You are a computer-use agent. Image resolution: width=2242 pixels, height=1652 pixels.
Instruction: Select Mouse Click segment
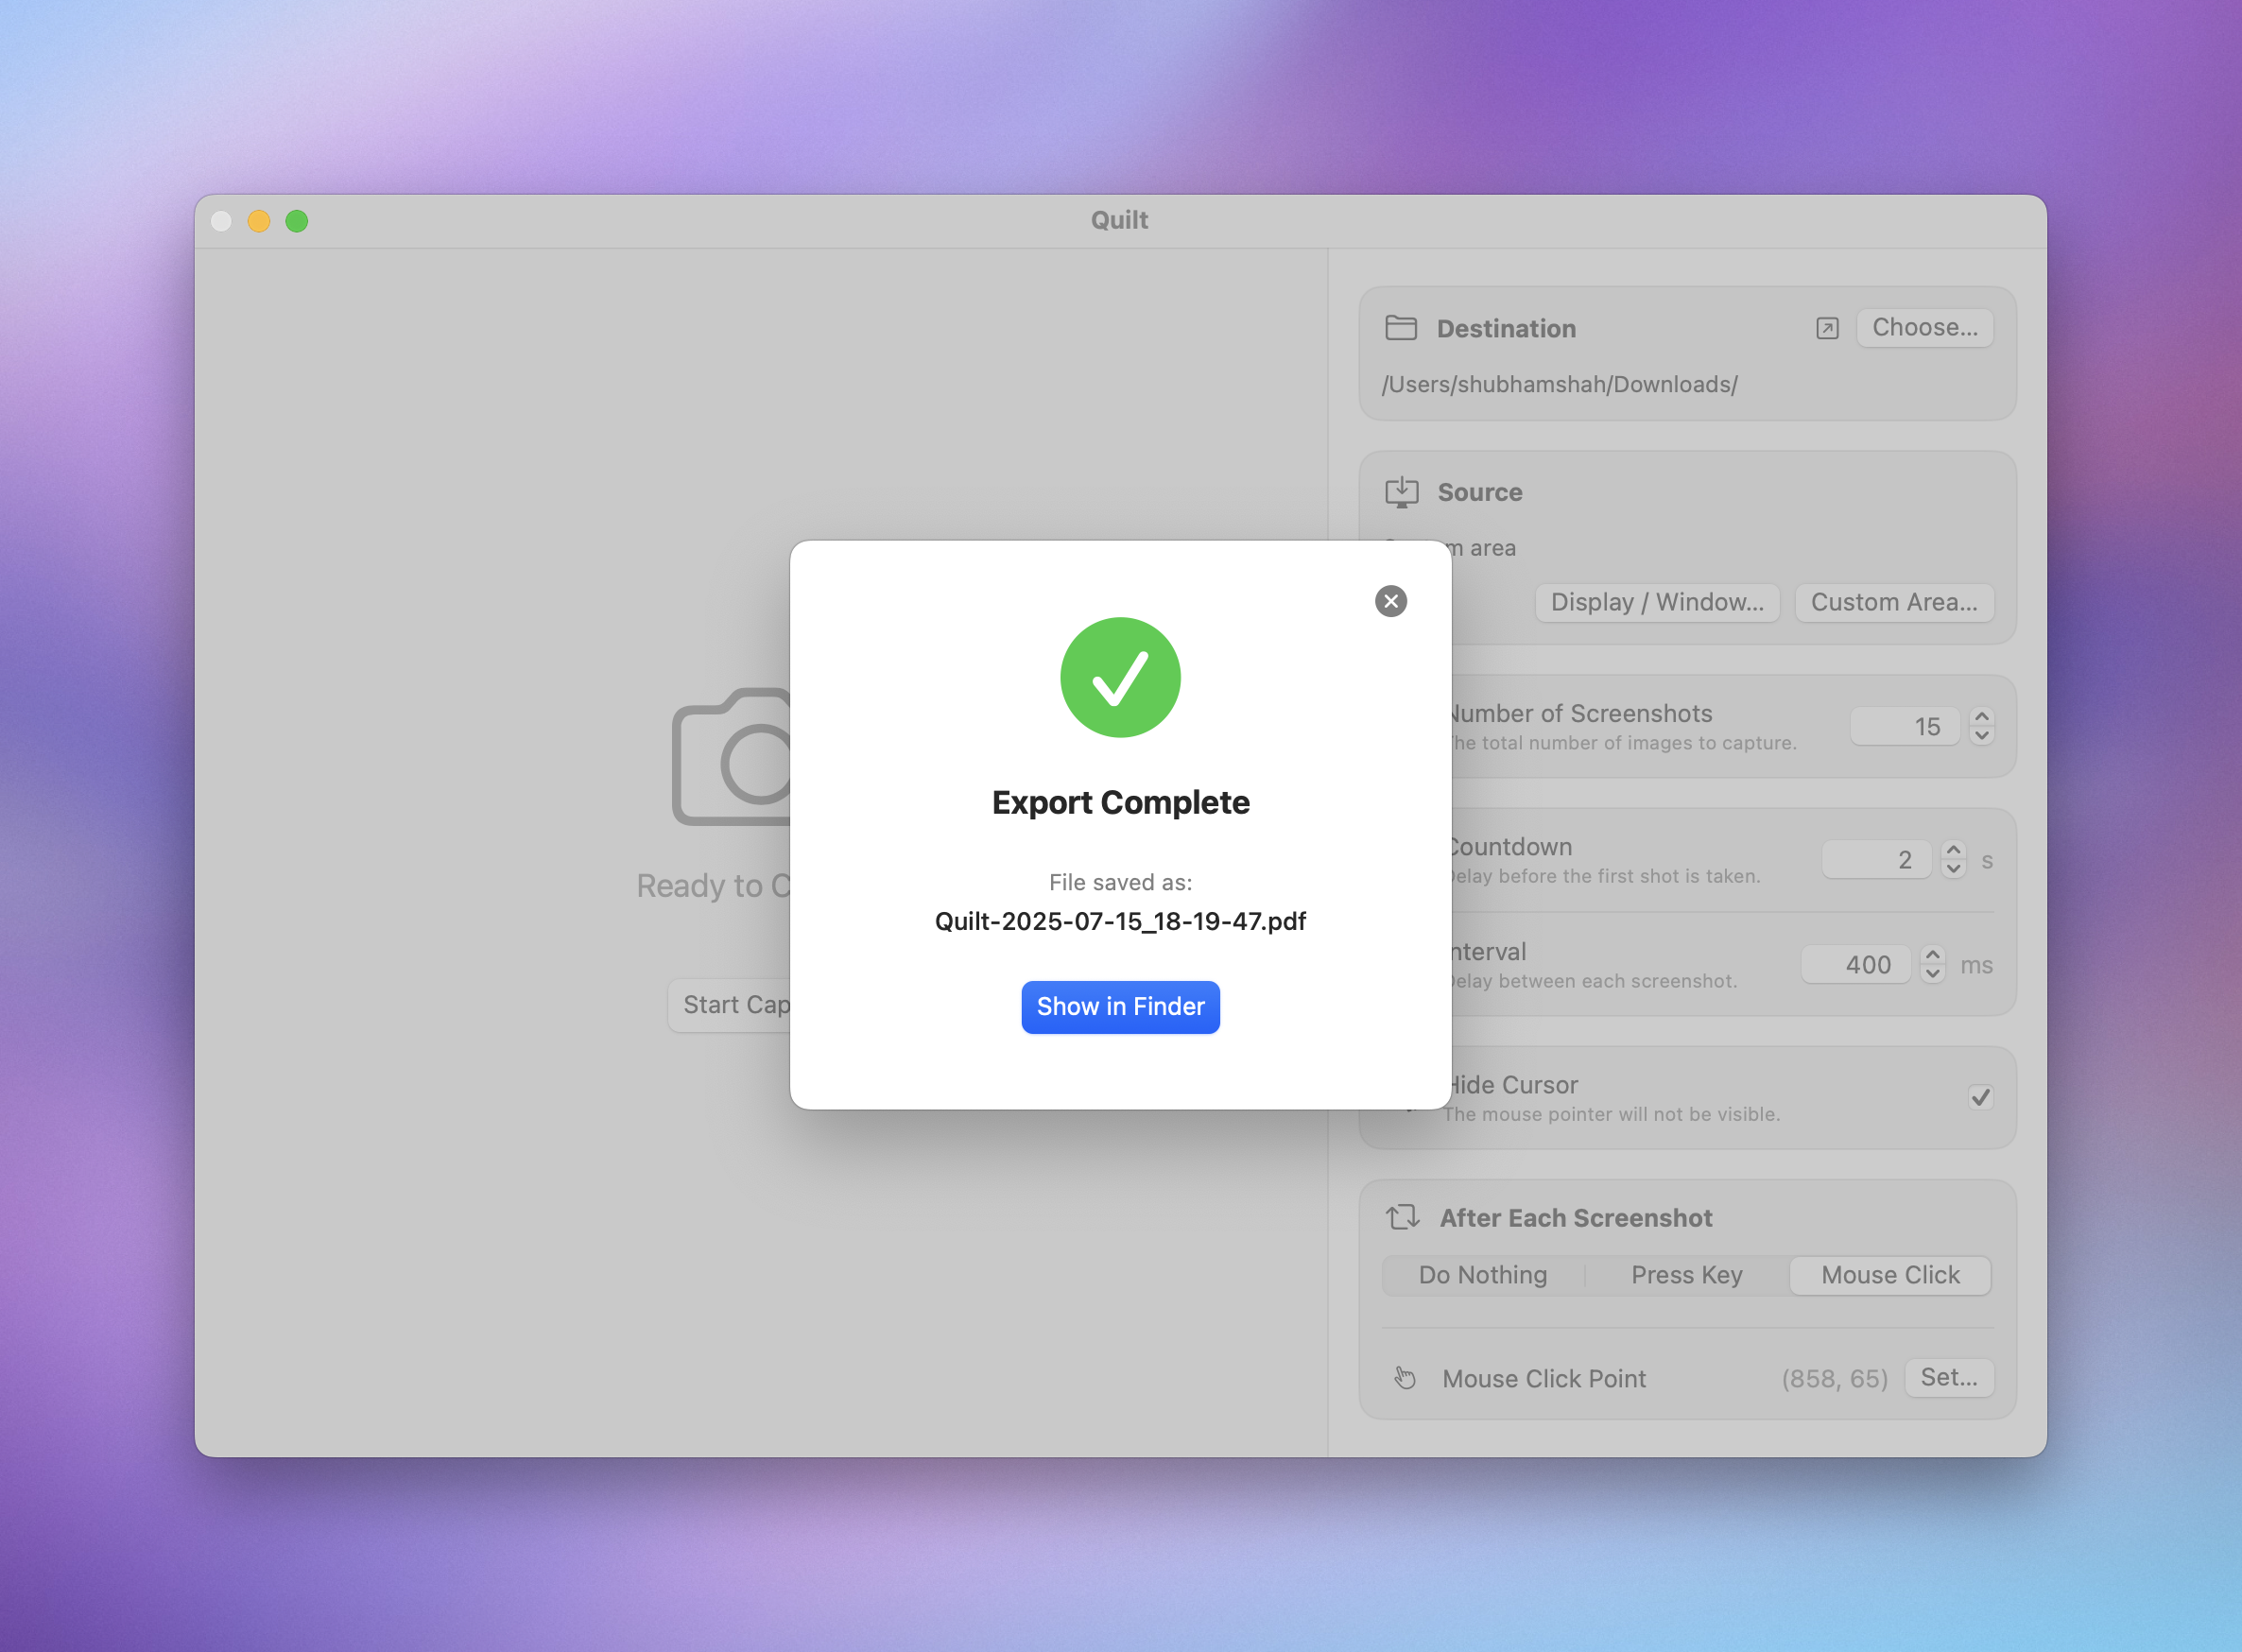click(1890, 1275)
